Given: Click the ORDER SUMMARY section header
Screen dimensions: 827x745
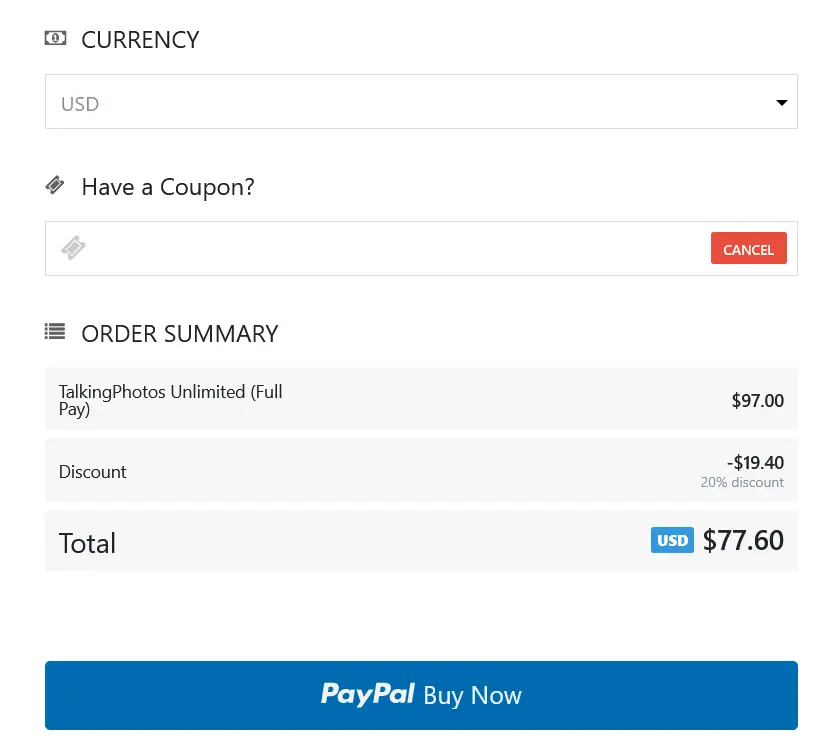Looking at the screenshot, I should (x=180, y=333).
